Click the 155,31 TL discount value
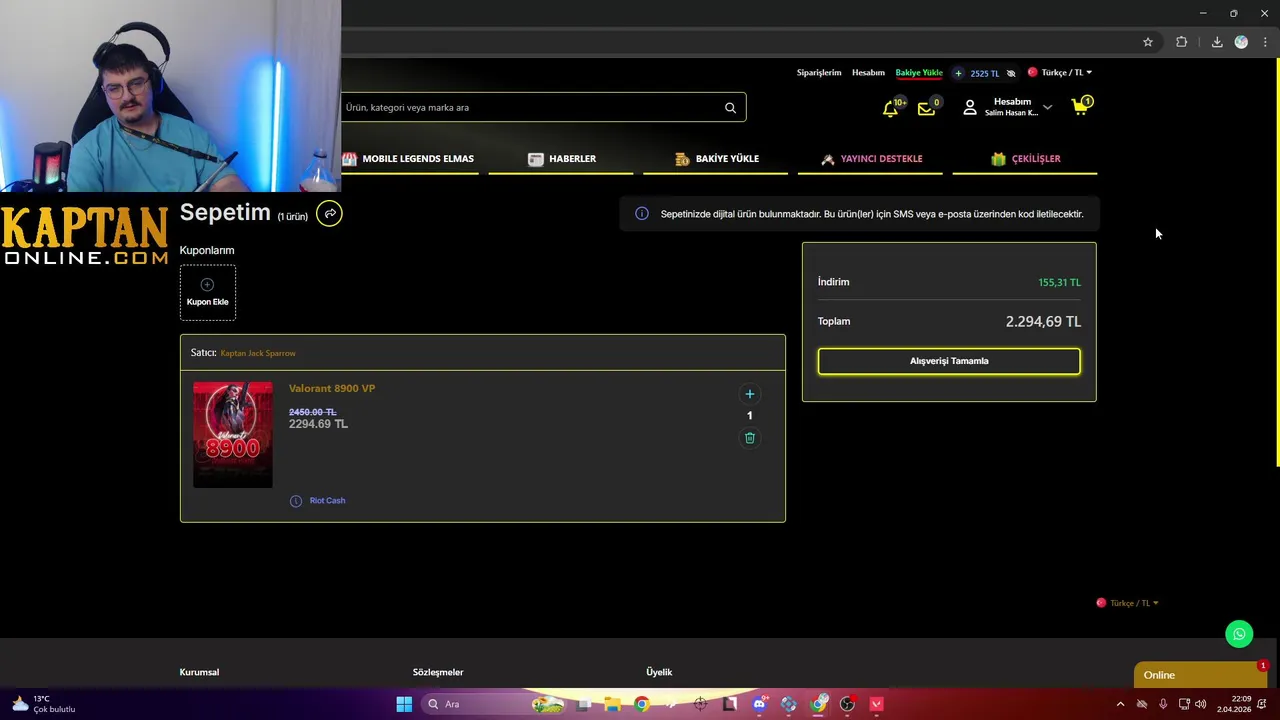The width and height of the screenshot is (1280, 720). (x=1059, y=283)
